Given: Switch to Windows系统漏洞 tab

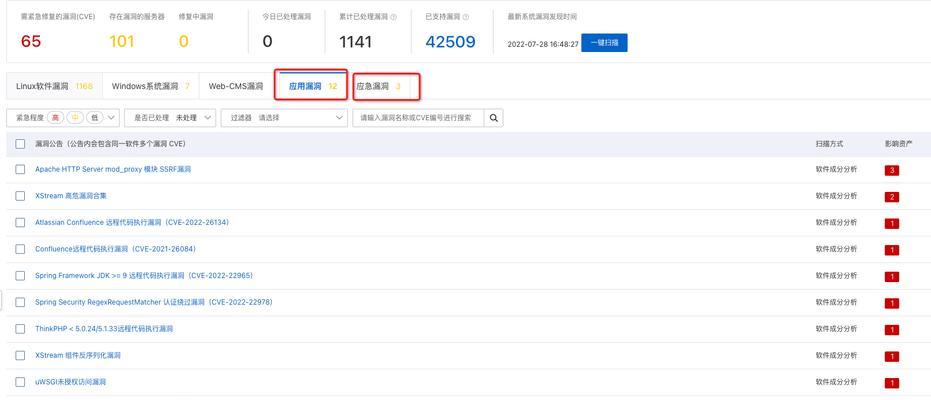Looking at the screenshot, I should pos(151,86).
